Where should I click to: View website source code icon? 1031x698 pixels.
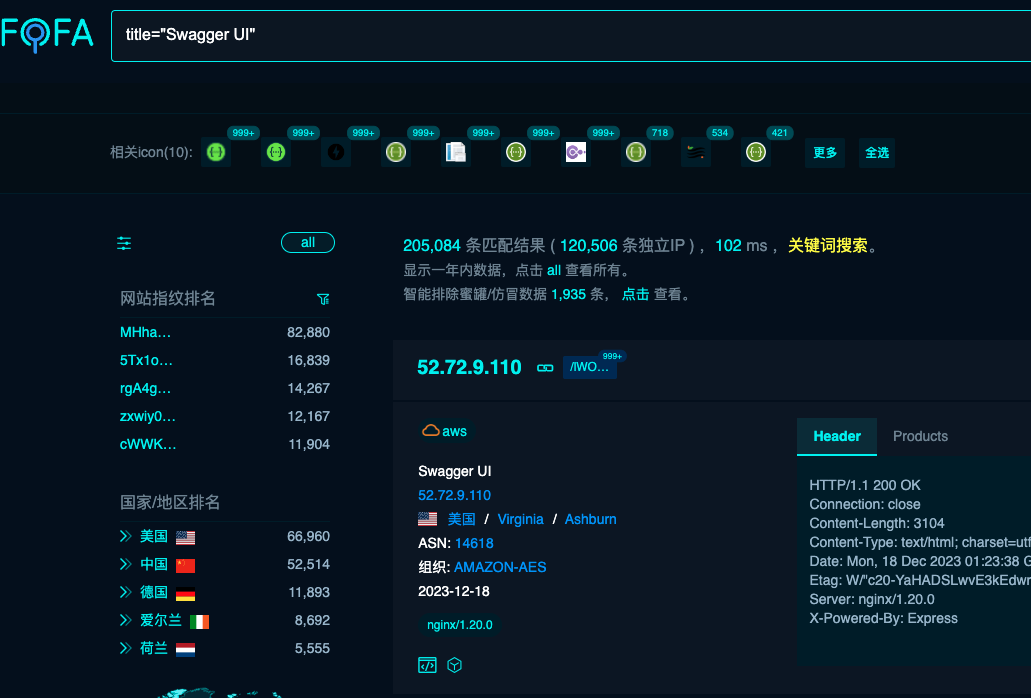(427, 665)
